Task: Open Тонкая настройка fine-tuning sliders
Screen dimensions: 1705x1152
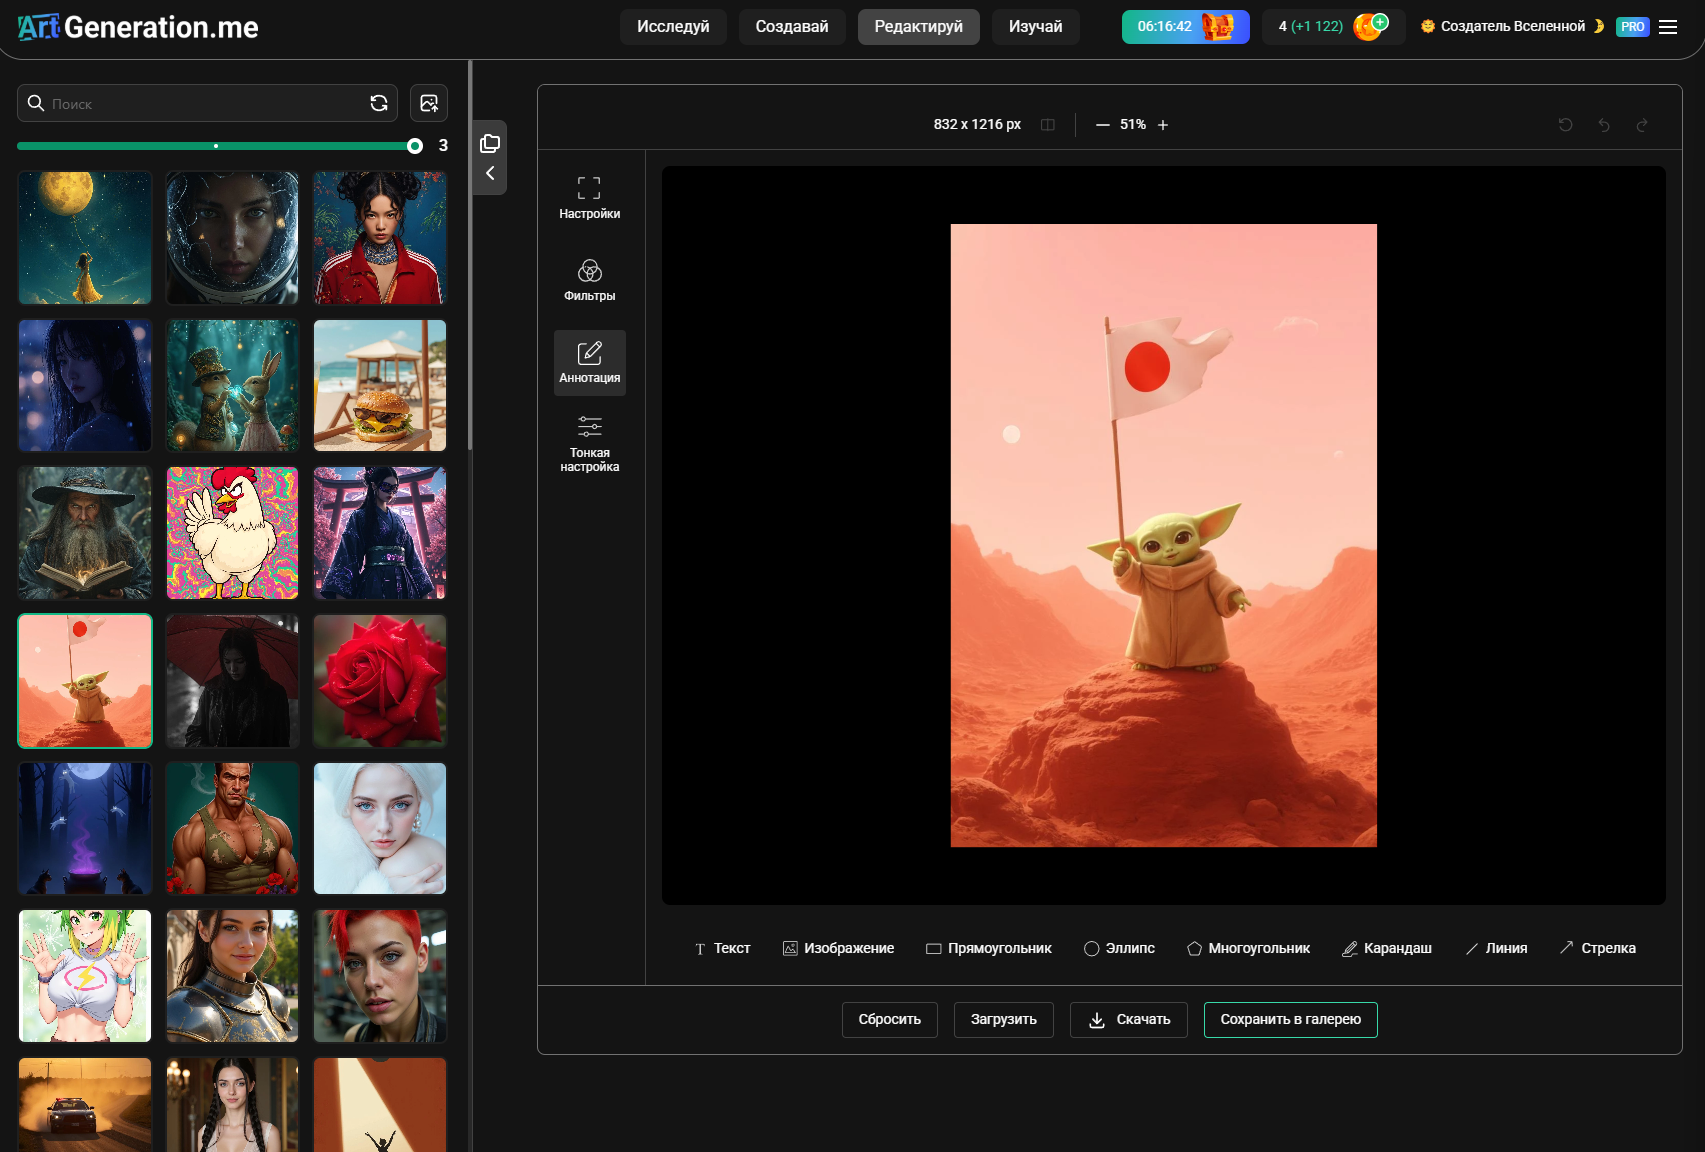Action: point(589,445)
